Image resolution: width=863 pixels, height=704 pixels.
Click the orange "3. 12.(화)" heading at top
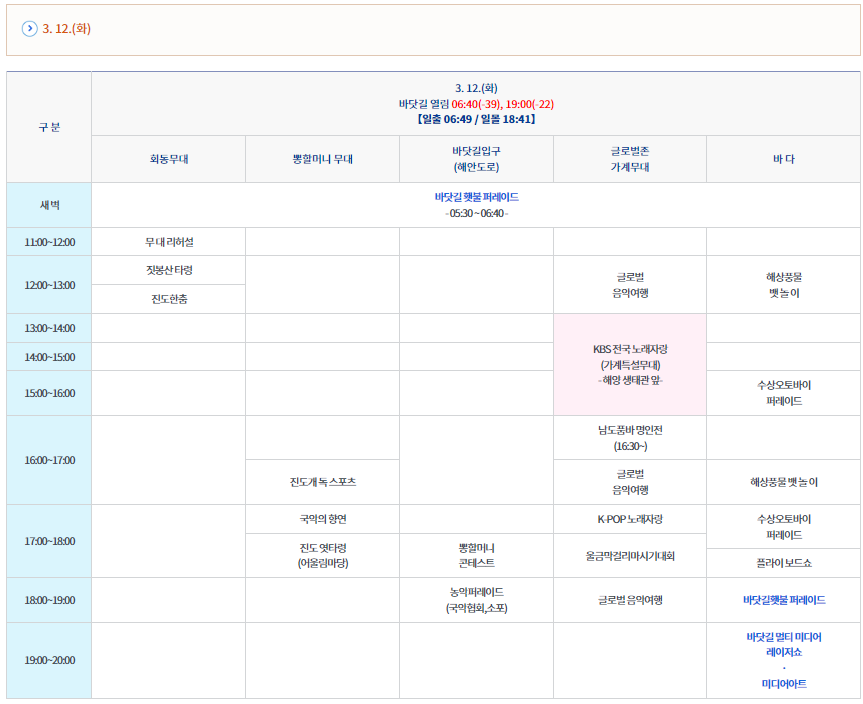click(x=67, y=29)
